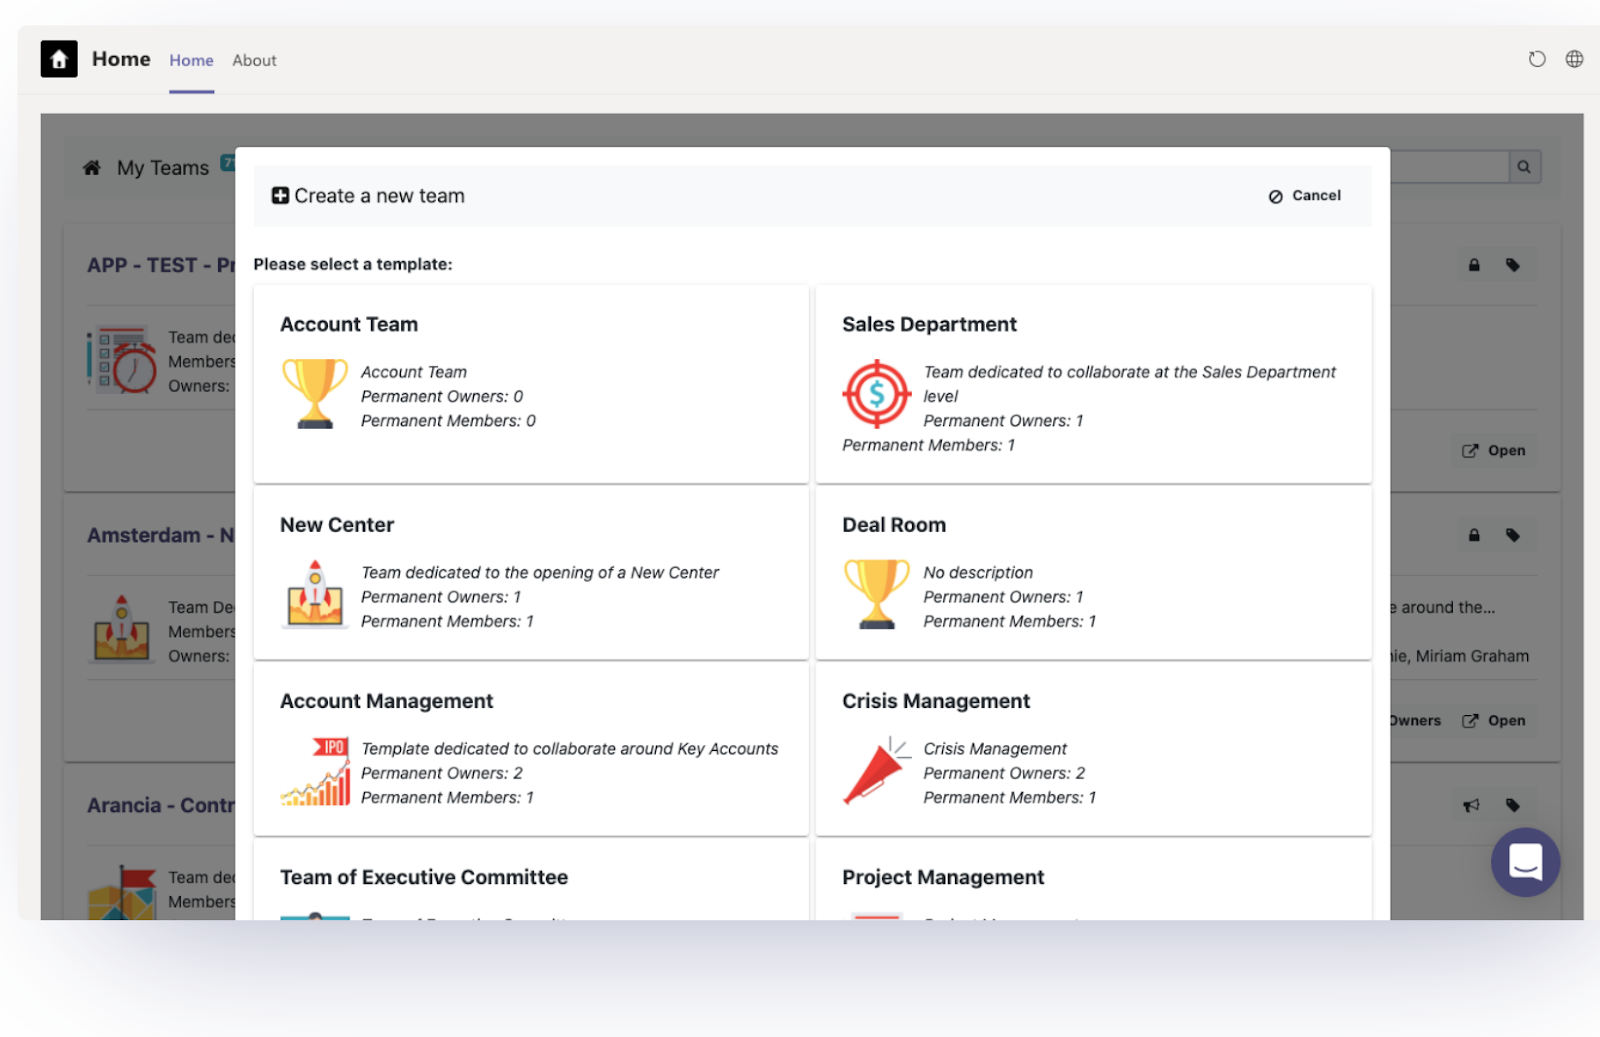Image resolution: width=1600 pixels, height=1037 pixels.
Task: Click the APP - TEST team checklist clock thumbnail
Action: pos(122,359)
